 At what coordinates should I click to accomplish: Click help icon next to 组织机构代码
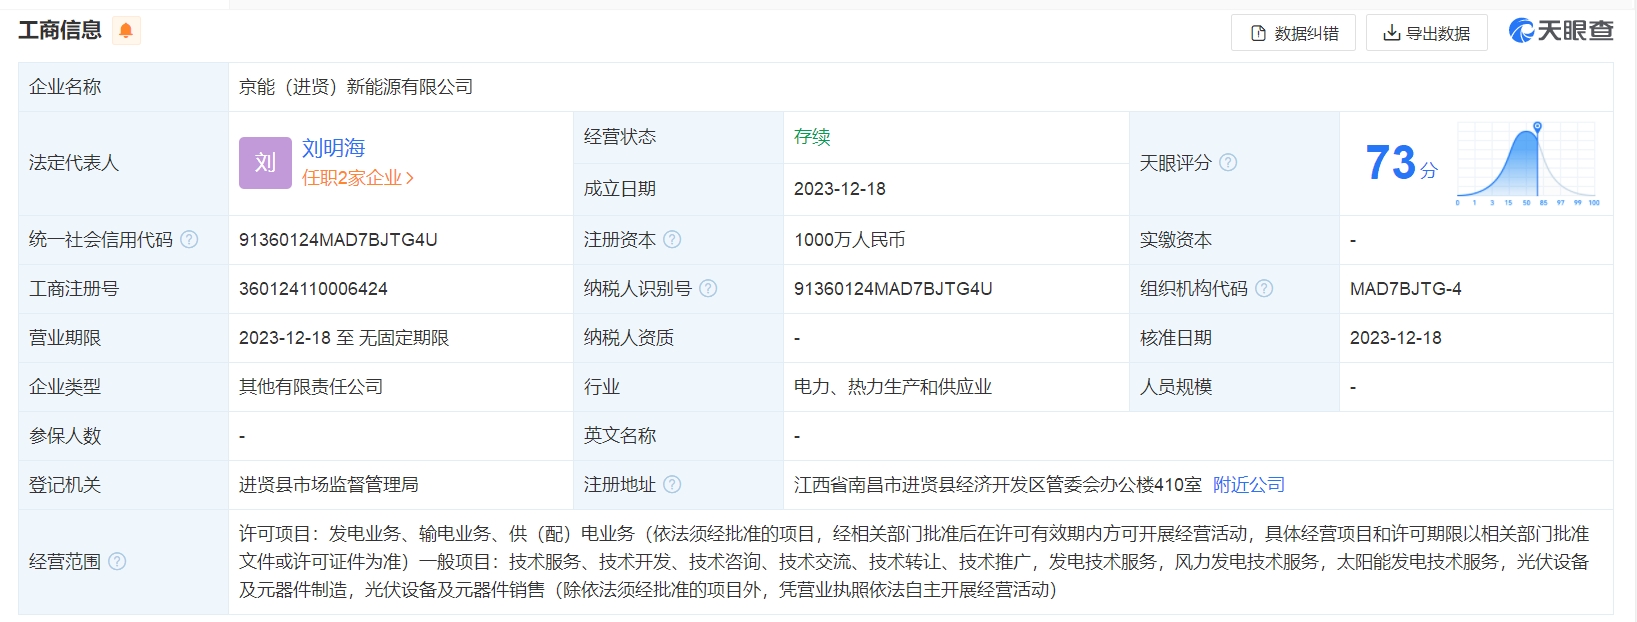click(x=1264, y=289)
